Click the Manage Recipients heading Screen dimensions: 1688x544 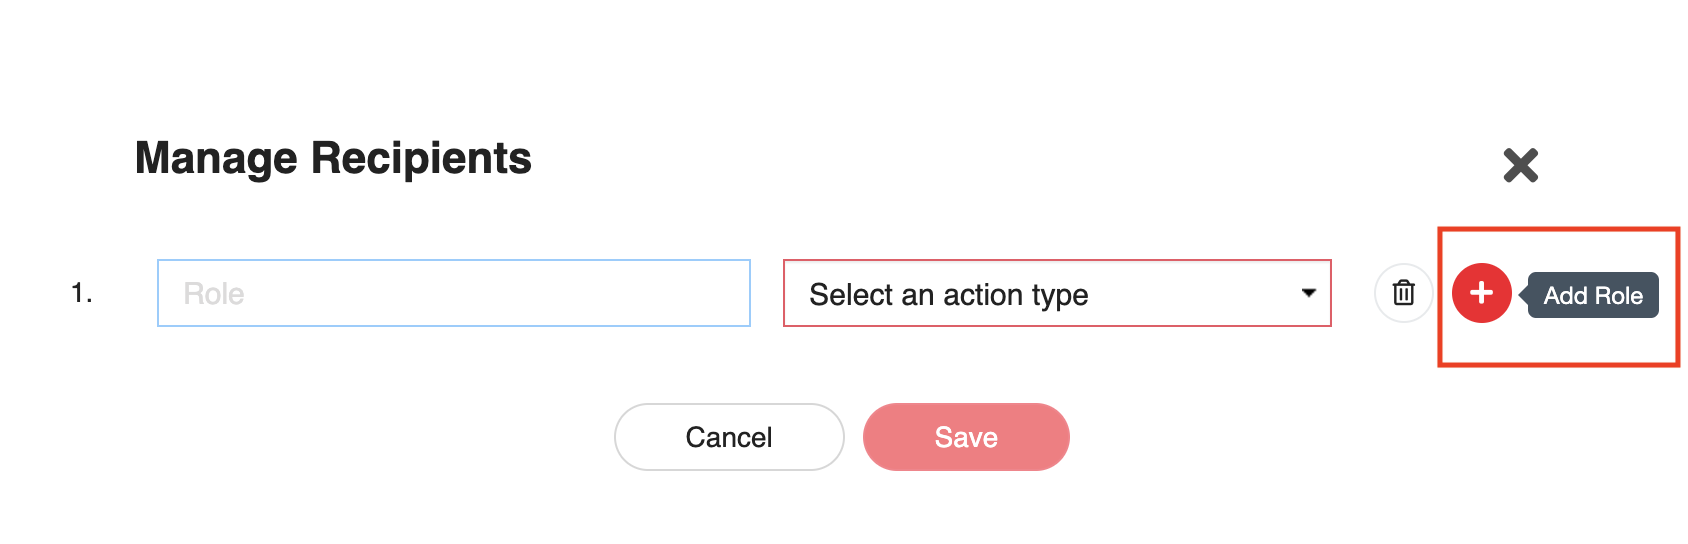click(333, 158)
